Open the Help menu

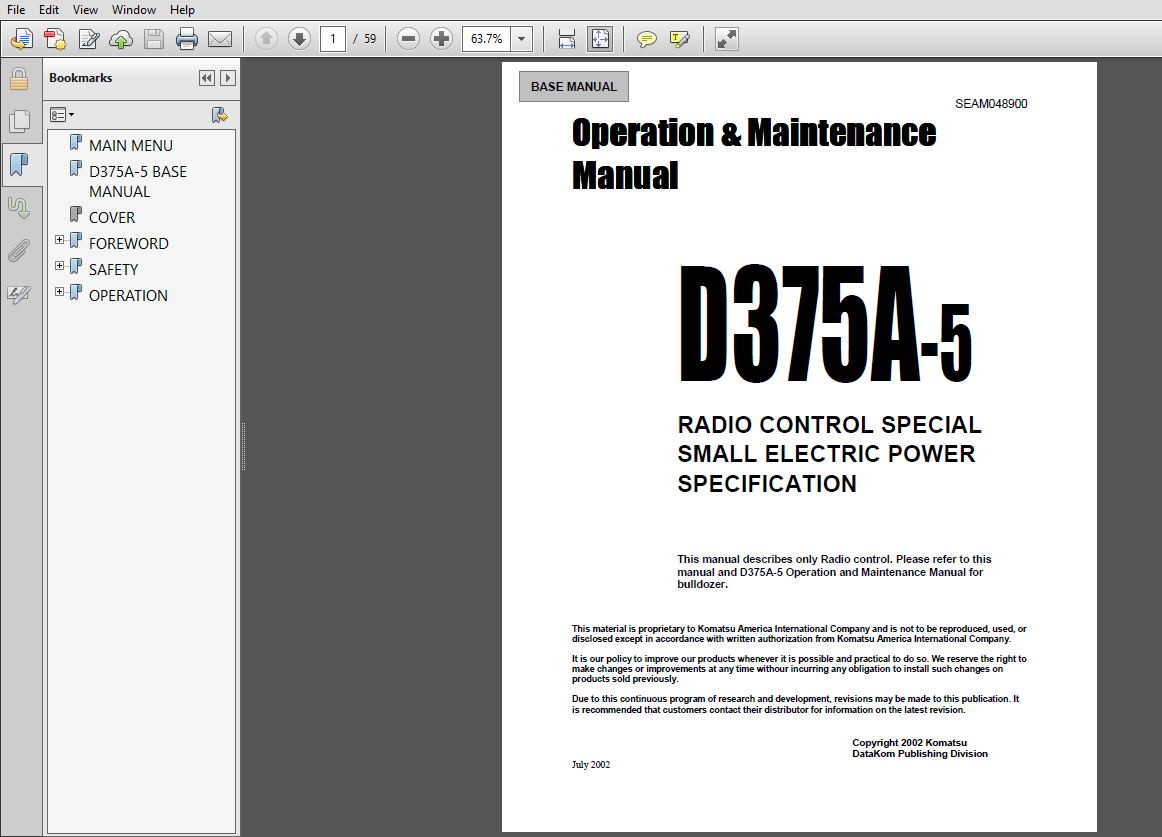[x=182, y=10]
